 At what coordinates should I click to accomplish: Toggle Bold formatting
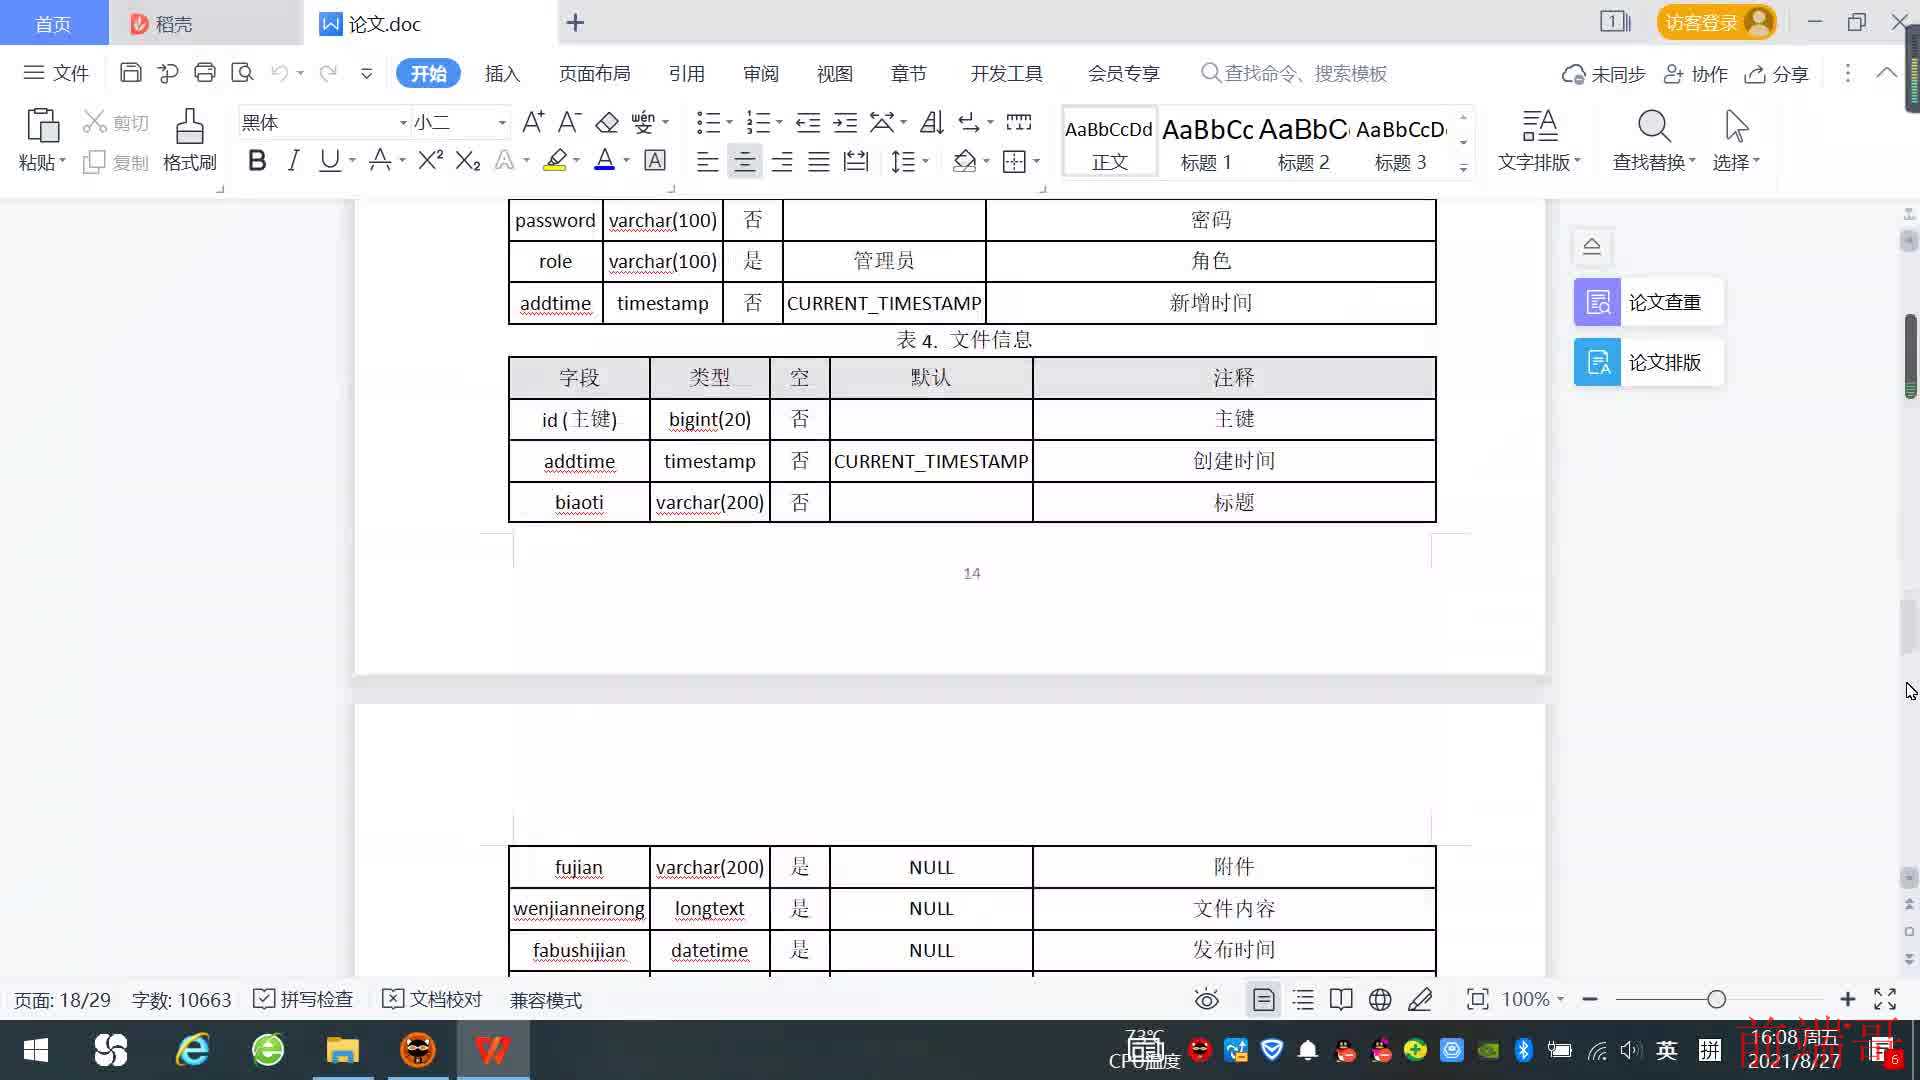click(257, 160)
